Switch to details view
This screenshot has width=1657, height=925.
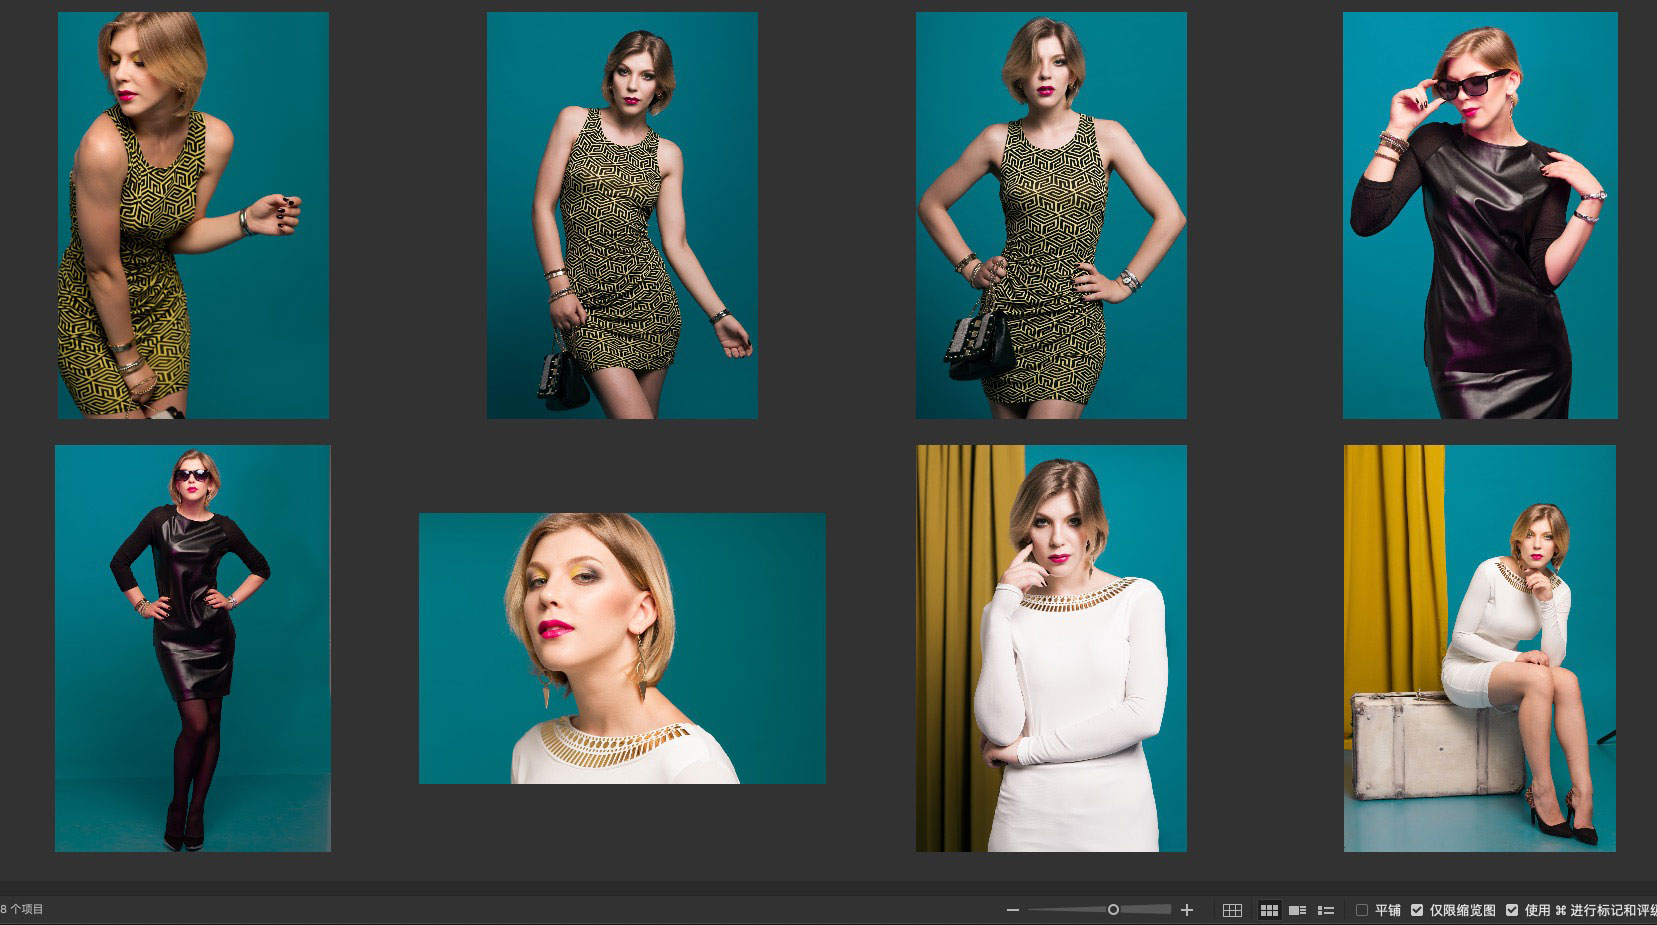1298,910
